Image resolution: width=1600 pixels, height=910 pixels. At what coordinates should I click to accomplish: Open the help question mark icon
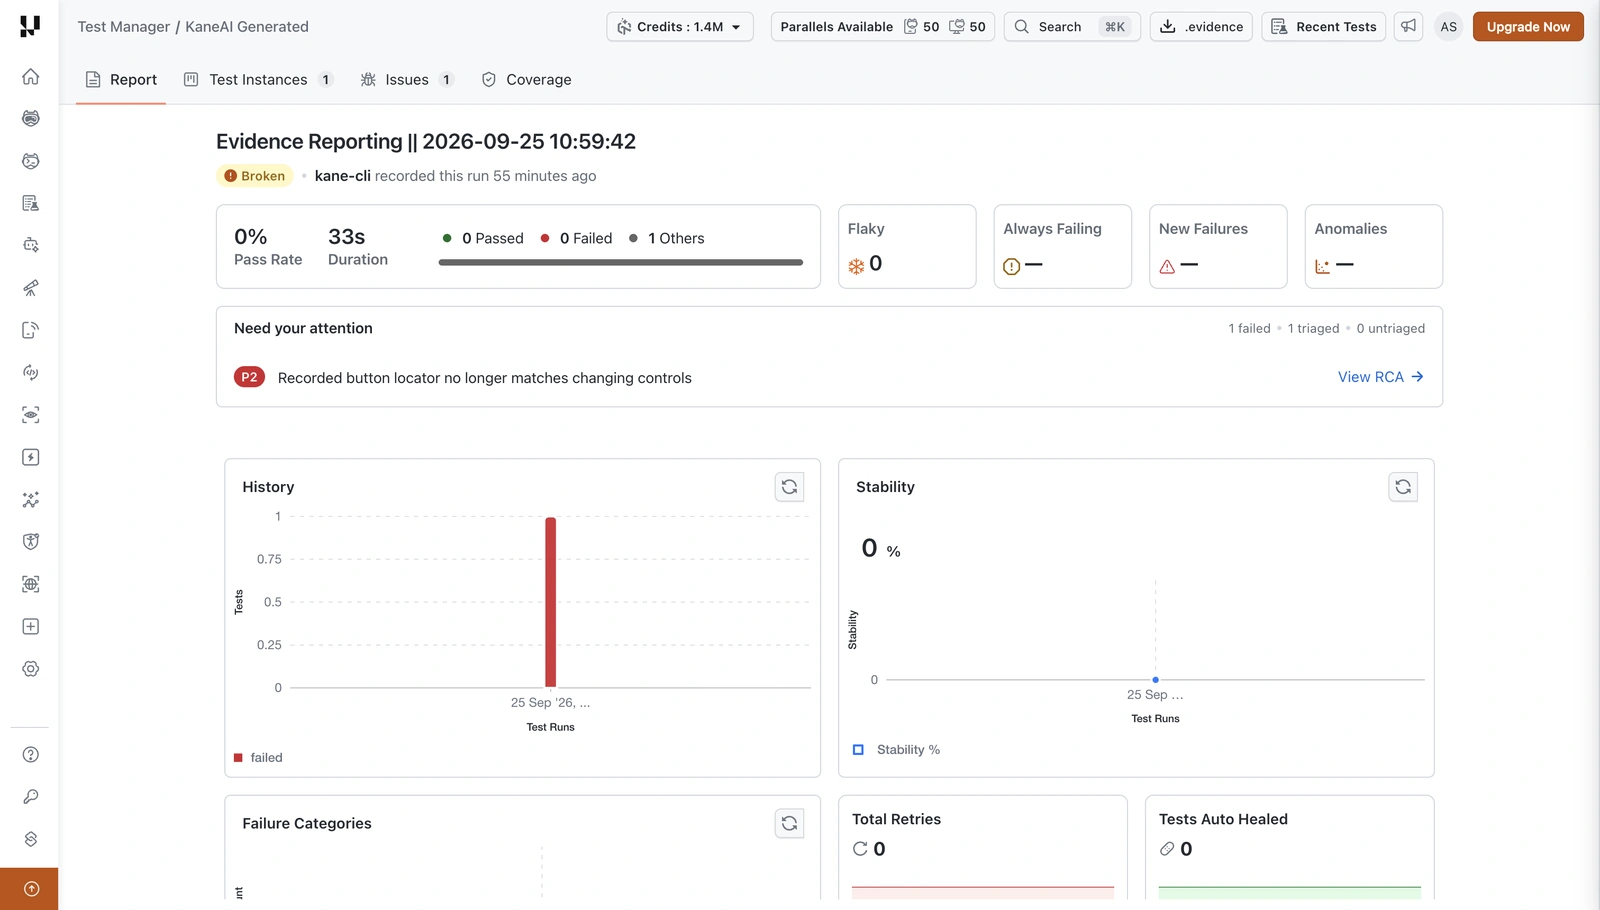tap(31, 755)
